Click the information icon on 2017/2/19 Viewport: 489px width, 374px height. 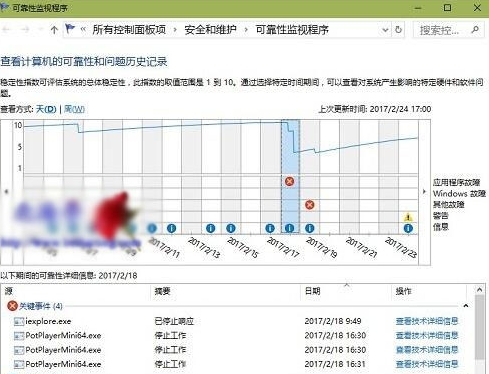310,228
